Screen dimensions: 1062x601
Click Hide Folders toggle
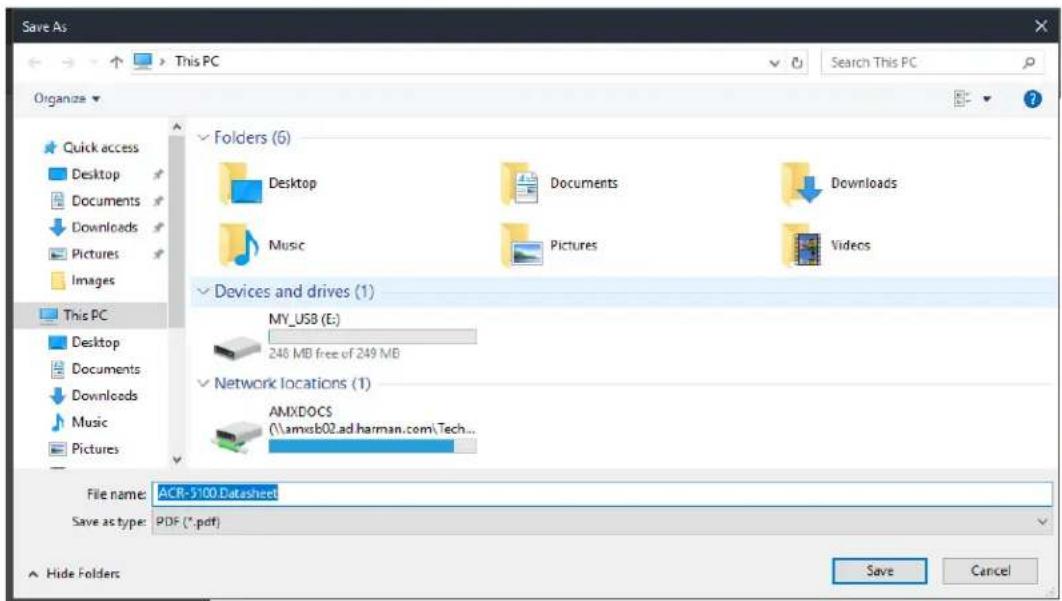tap(74, 574)
